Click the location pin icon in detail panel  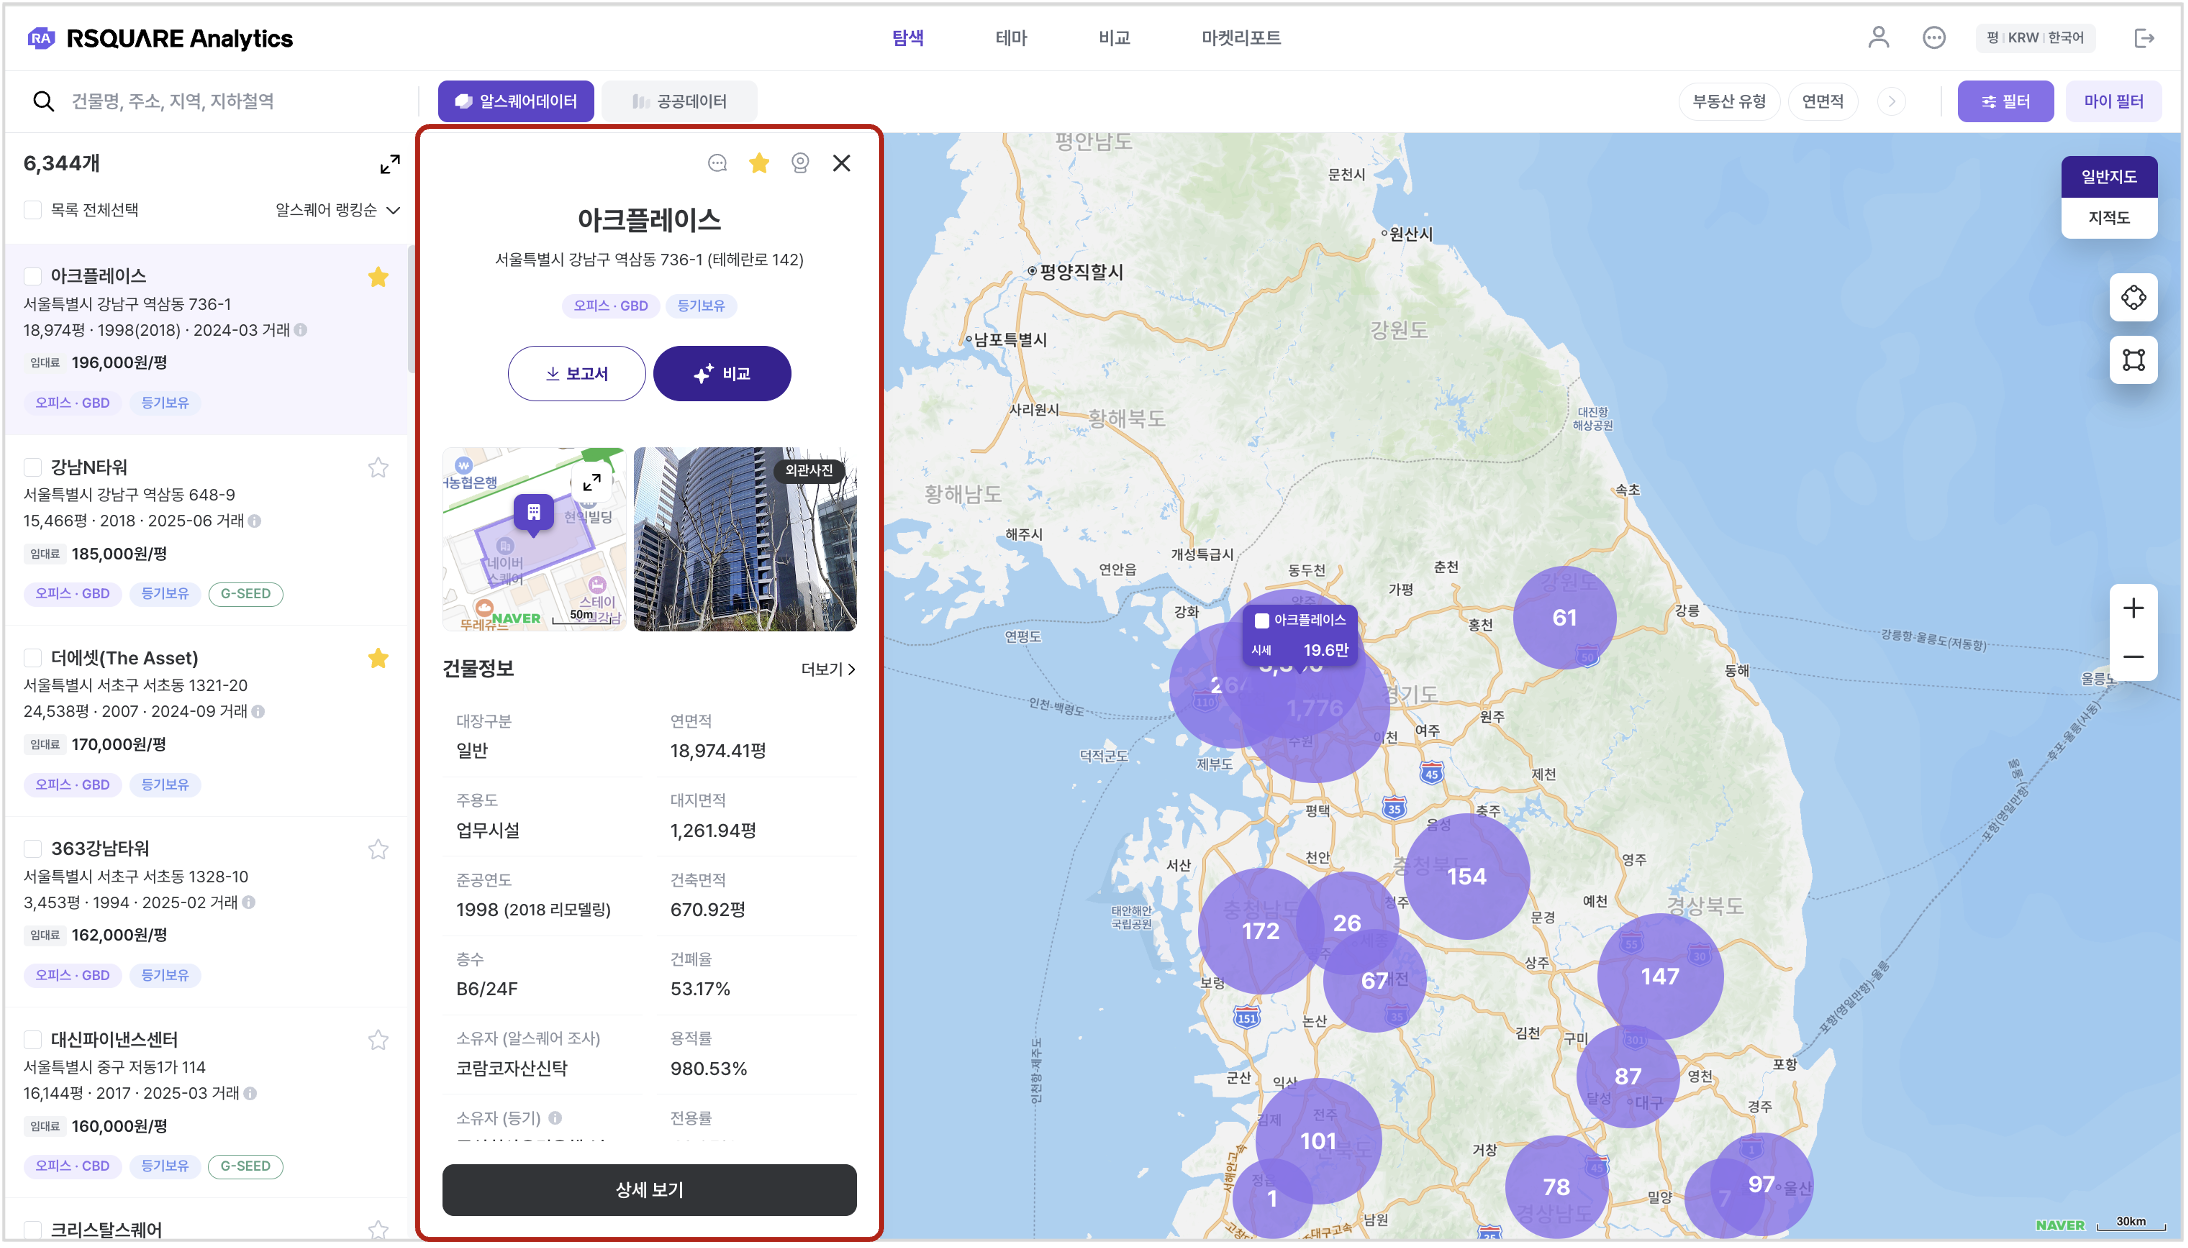pos(800,163)
